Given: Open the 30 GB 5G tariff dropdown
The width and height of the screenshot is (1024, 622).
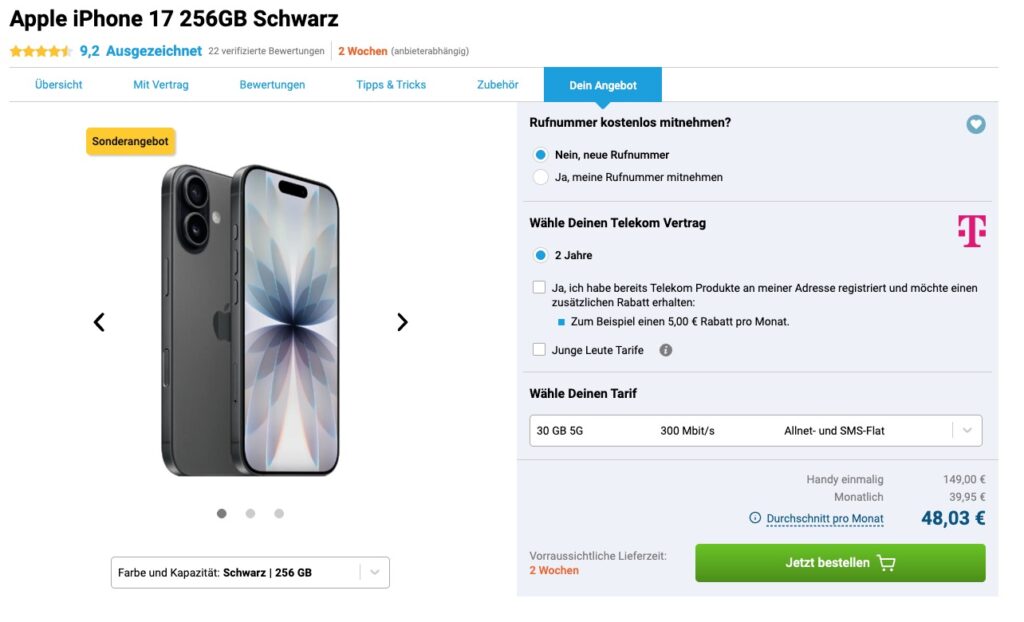Looking at the screenshot, I should [755, 431].
